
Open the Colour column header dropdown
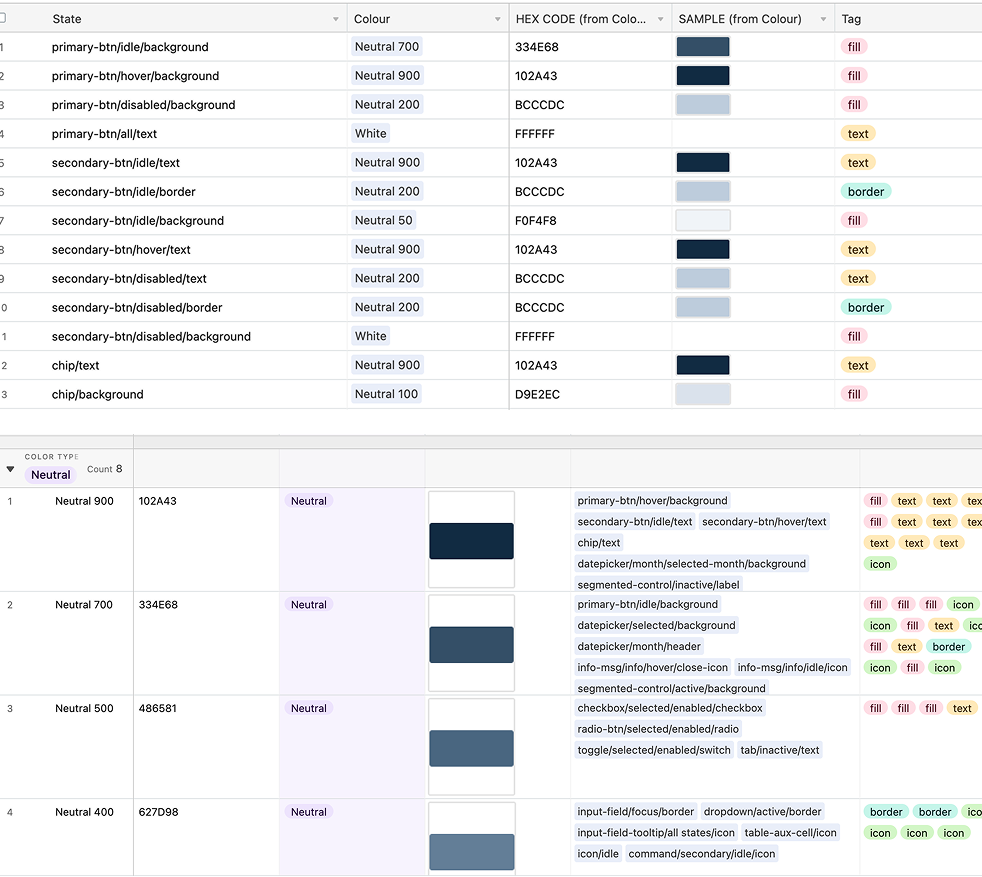coord(499,18)
